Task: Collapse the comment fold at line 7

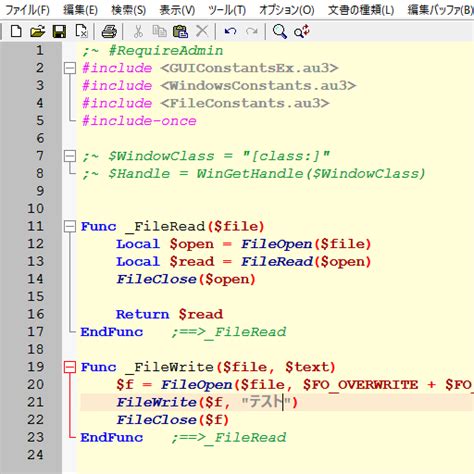Action: (69, 156)
